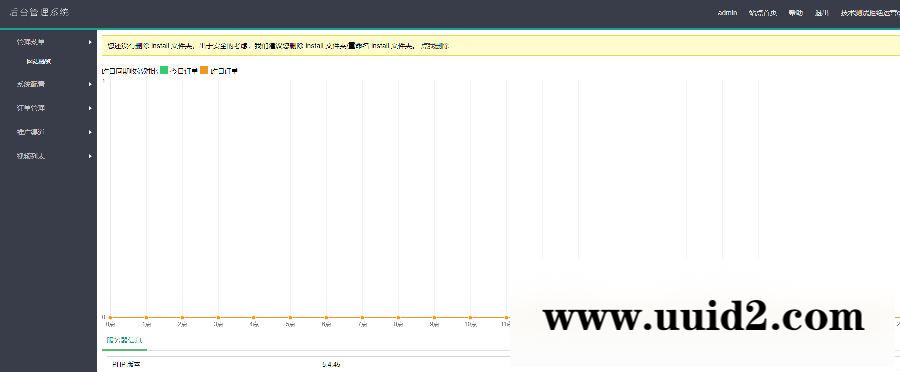Click the last link in the top header

[x=870, y=13]
